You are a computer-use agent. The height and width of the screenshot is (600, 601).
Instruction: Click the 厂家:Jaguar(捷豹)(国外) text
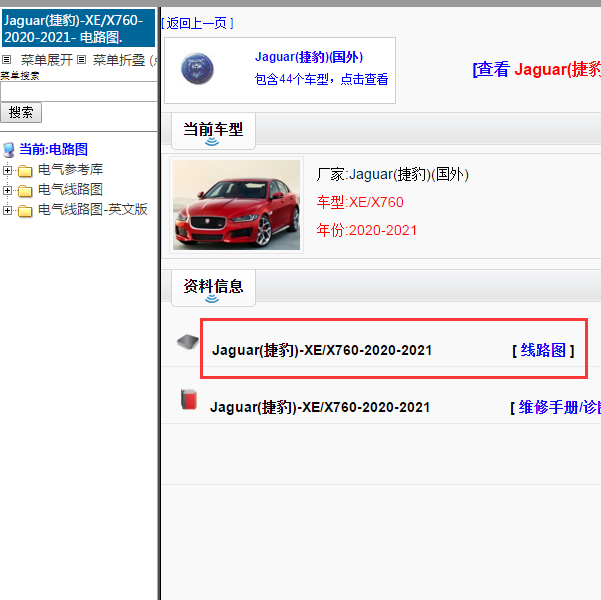point(392,174)
